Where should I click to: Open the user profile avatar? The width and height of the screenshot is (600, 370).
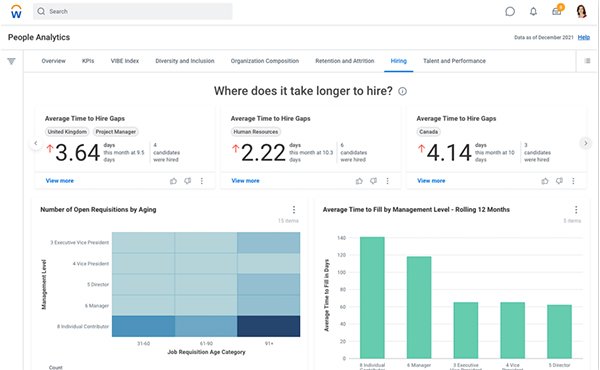click(581, 11)
